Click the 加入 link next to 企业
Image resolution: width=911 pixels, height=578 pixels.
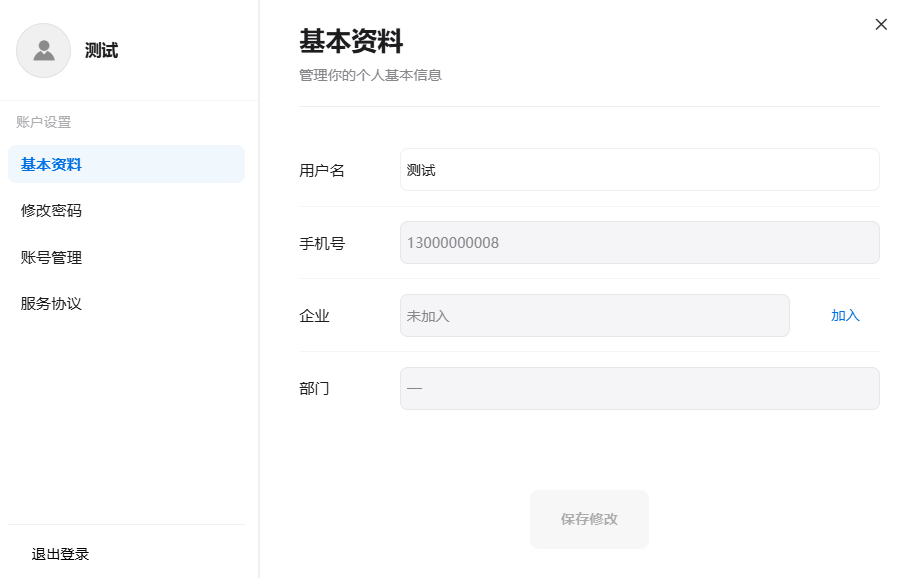coord(845,315)
